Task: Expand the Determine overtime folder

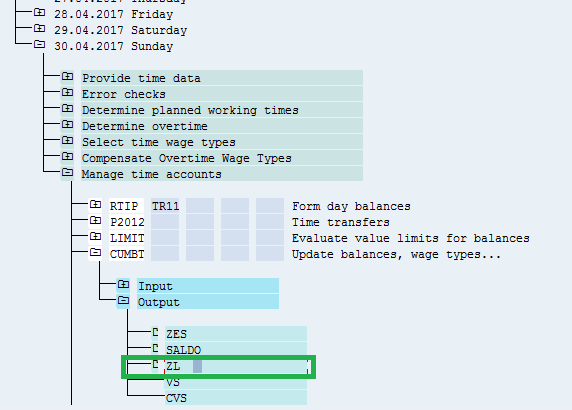Action: [x=67, y=125]
